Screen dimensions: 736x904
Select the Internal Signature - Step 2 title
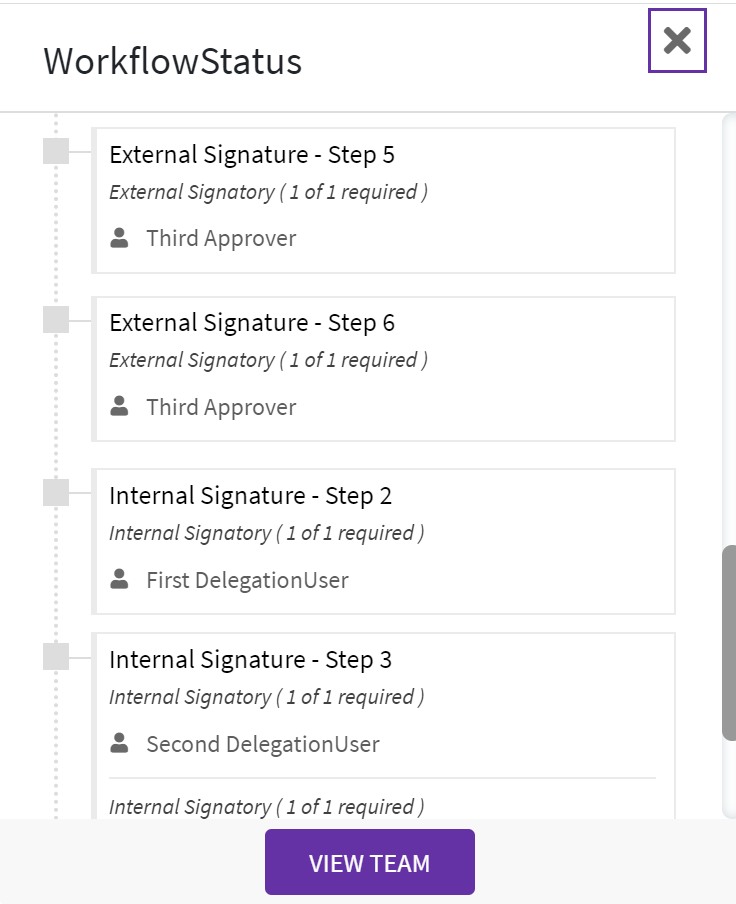[250, 496]
